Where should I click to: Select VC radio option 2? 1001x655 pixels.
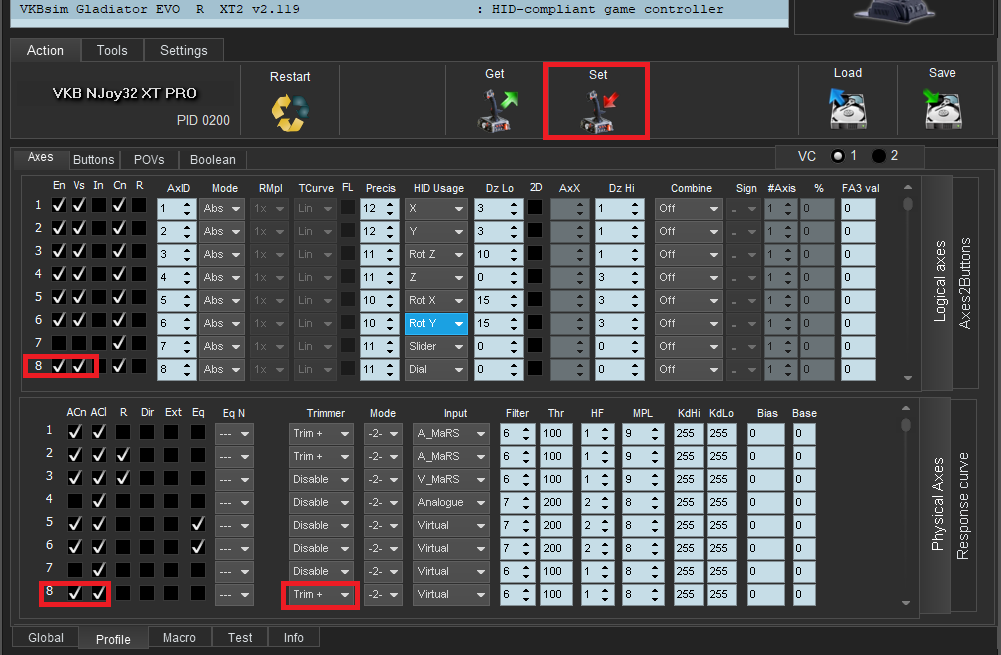880,156
